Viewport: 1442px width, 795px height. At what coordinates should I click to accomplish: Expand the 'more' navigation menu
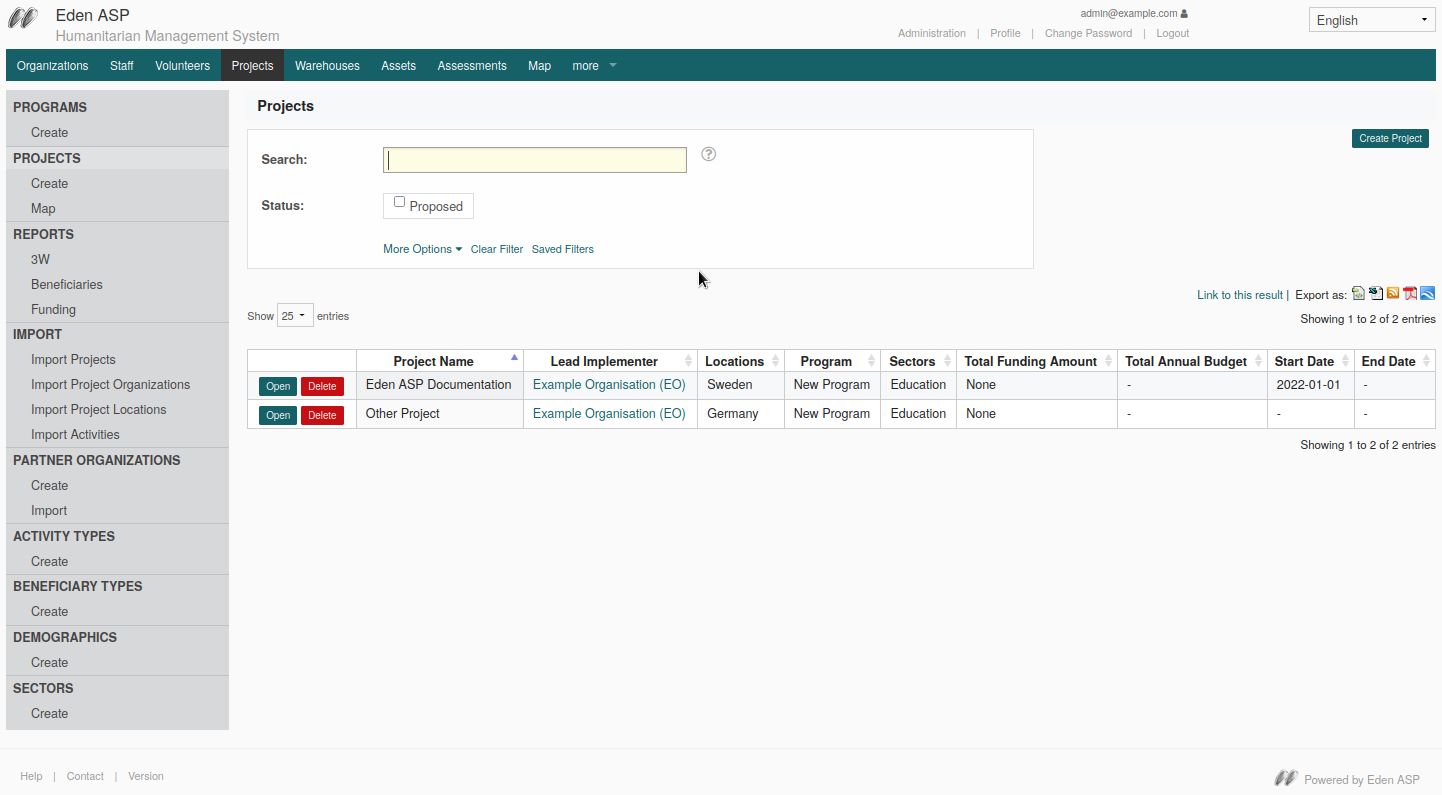click(594, 66)
